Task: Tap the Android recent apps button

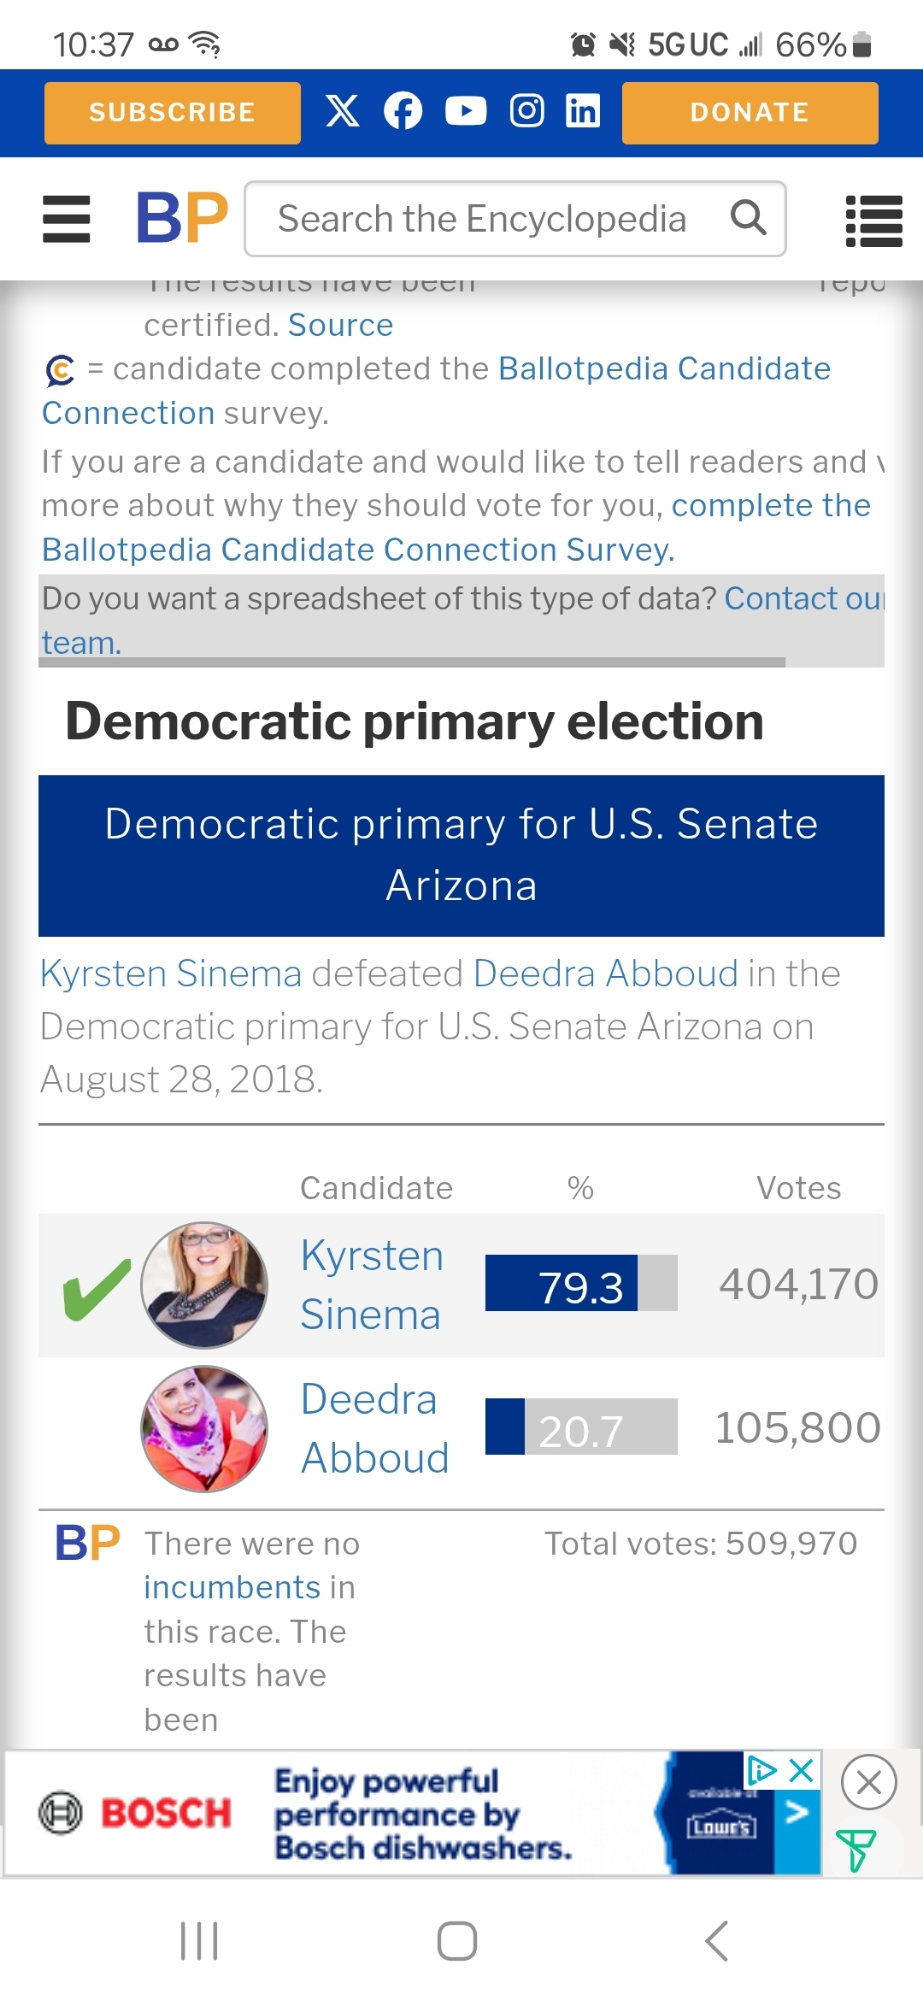Action: coord(199,1941)
